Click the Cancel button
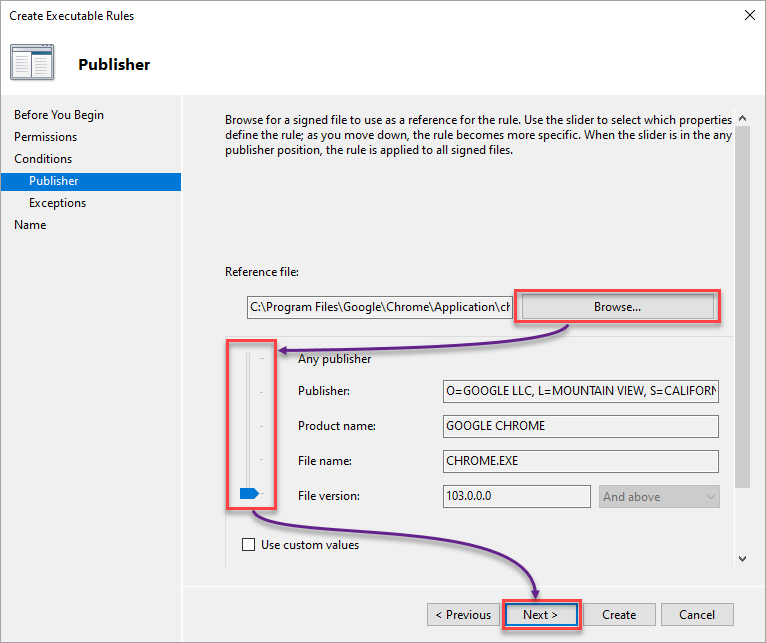Screen dimensions: 766x643 (697, 615)
